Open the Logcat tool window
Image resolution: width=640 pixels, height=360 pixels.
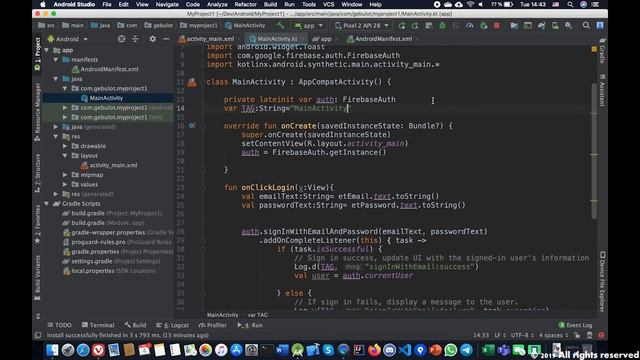pos(172,325)
